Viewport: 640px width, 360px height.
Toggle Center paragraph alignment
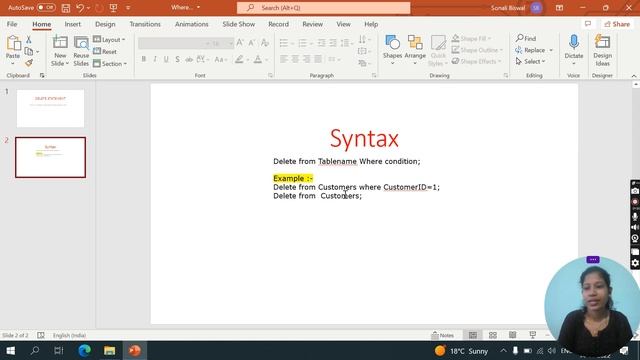click(295, 60)
